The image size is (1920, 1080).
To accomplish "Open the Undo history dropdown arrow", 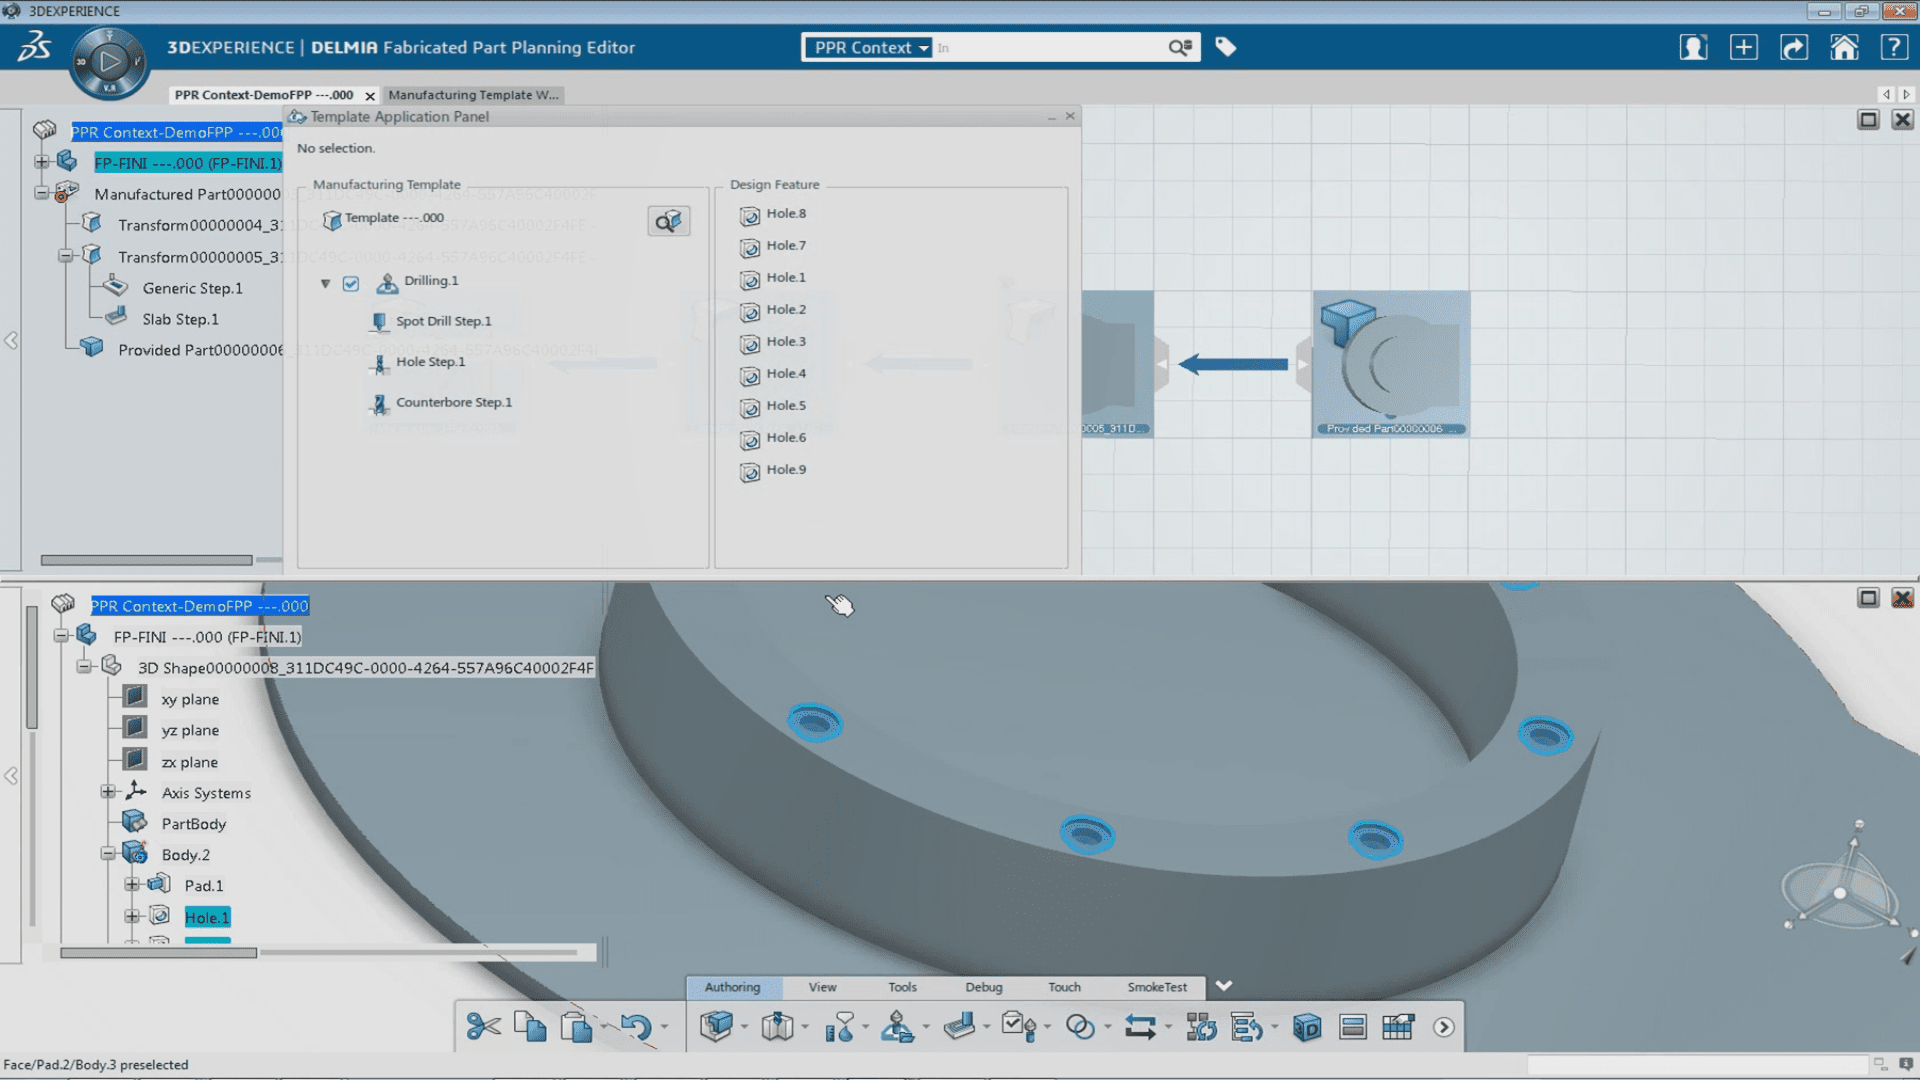I will pos(664,1028).
